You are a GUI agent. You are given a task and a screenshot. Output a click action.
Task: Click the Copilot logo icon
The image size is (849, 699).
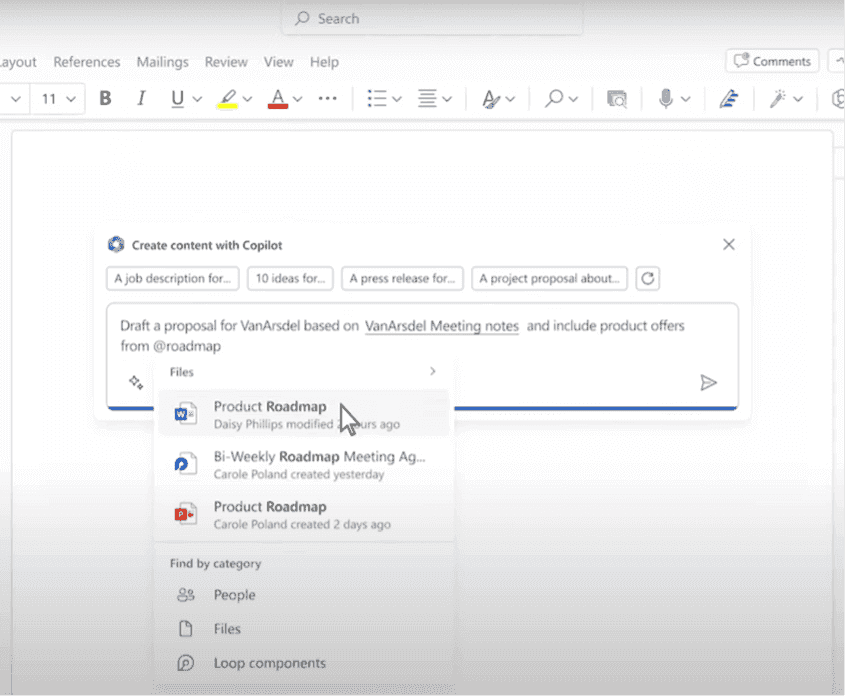click(116, 245)
